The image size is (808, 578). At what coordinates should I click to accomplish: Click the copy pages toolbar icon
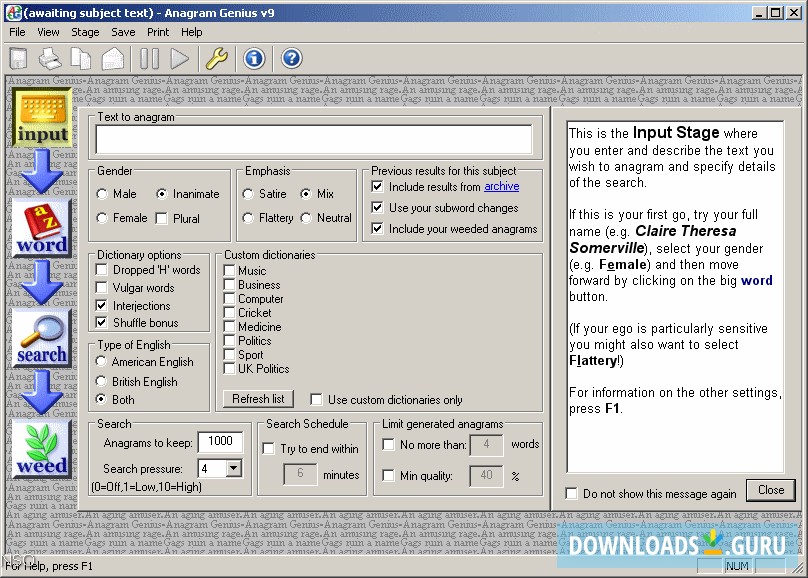pos(81,58)
